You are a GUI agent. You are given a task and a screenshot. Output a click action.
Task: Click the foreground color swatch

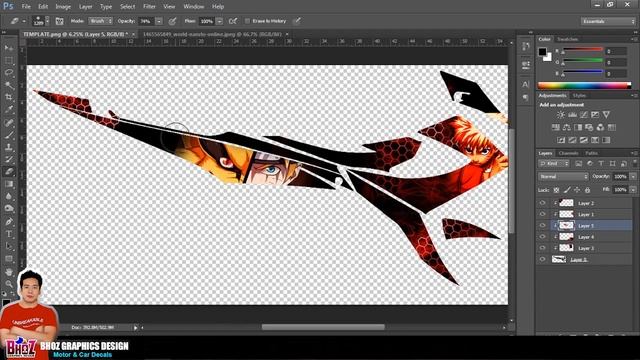(x=542, y=51)
